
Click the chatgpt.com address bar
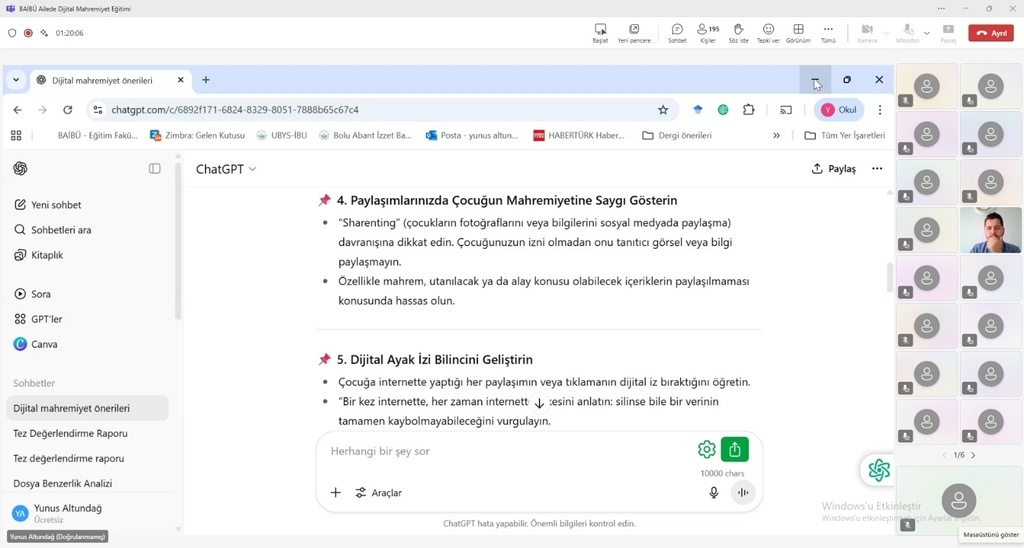coord(381,110)
